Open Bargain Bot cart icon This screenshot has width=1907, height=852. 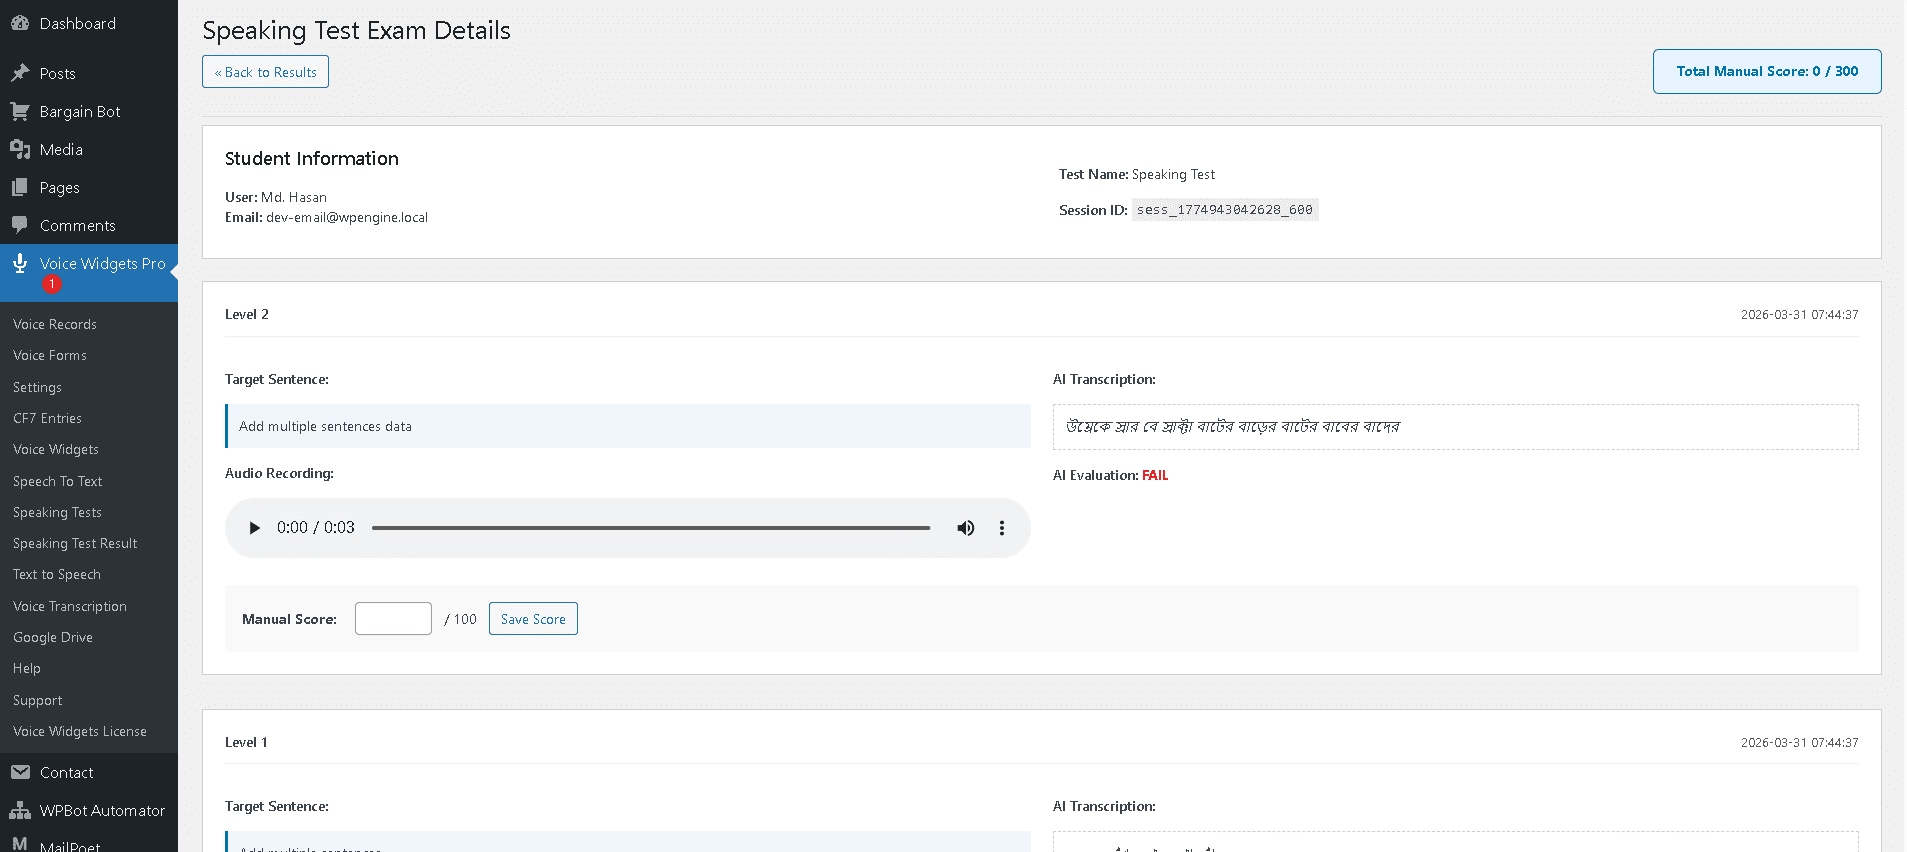point(20,111)
